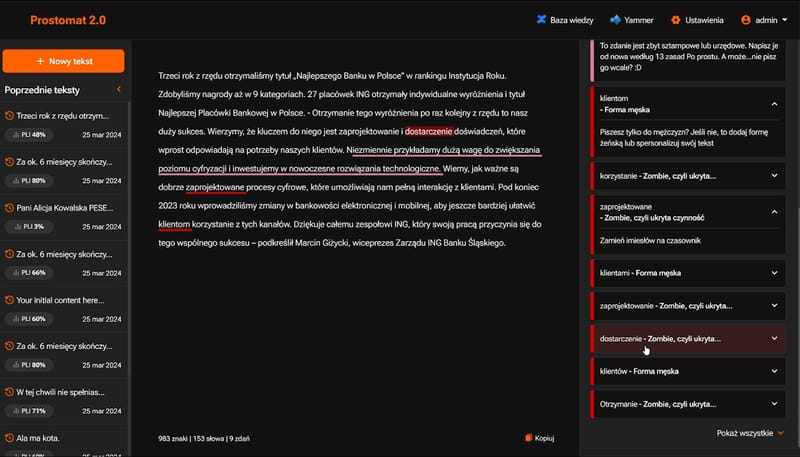
Task: Expand 'klientów - Forma męska' suggestion
Action: coord(687,371)
